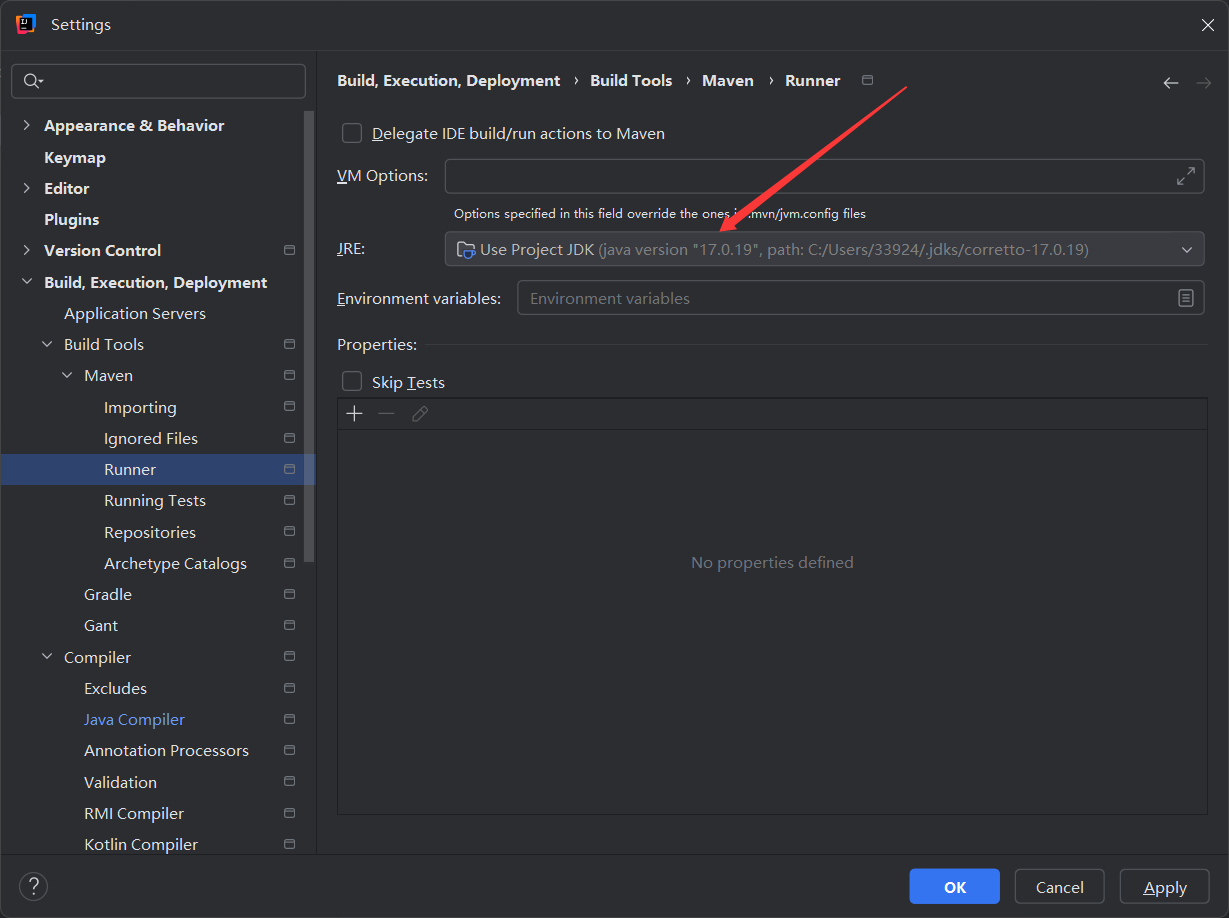Click project-level icon next to Runner breadcrumb

867,80
